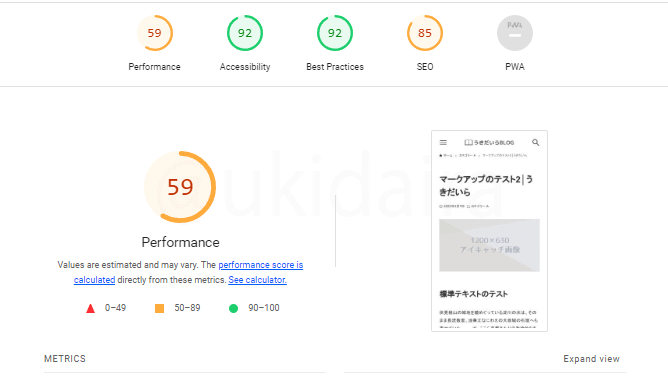Click red triangle 0–49 legend icon
668x376 pixels.
click(90, 308)
